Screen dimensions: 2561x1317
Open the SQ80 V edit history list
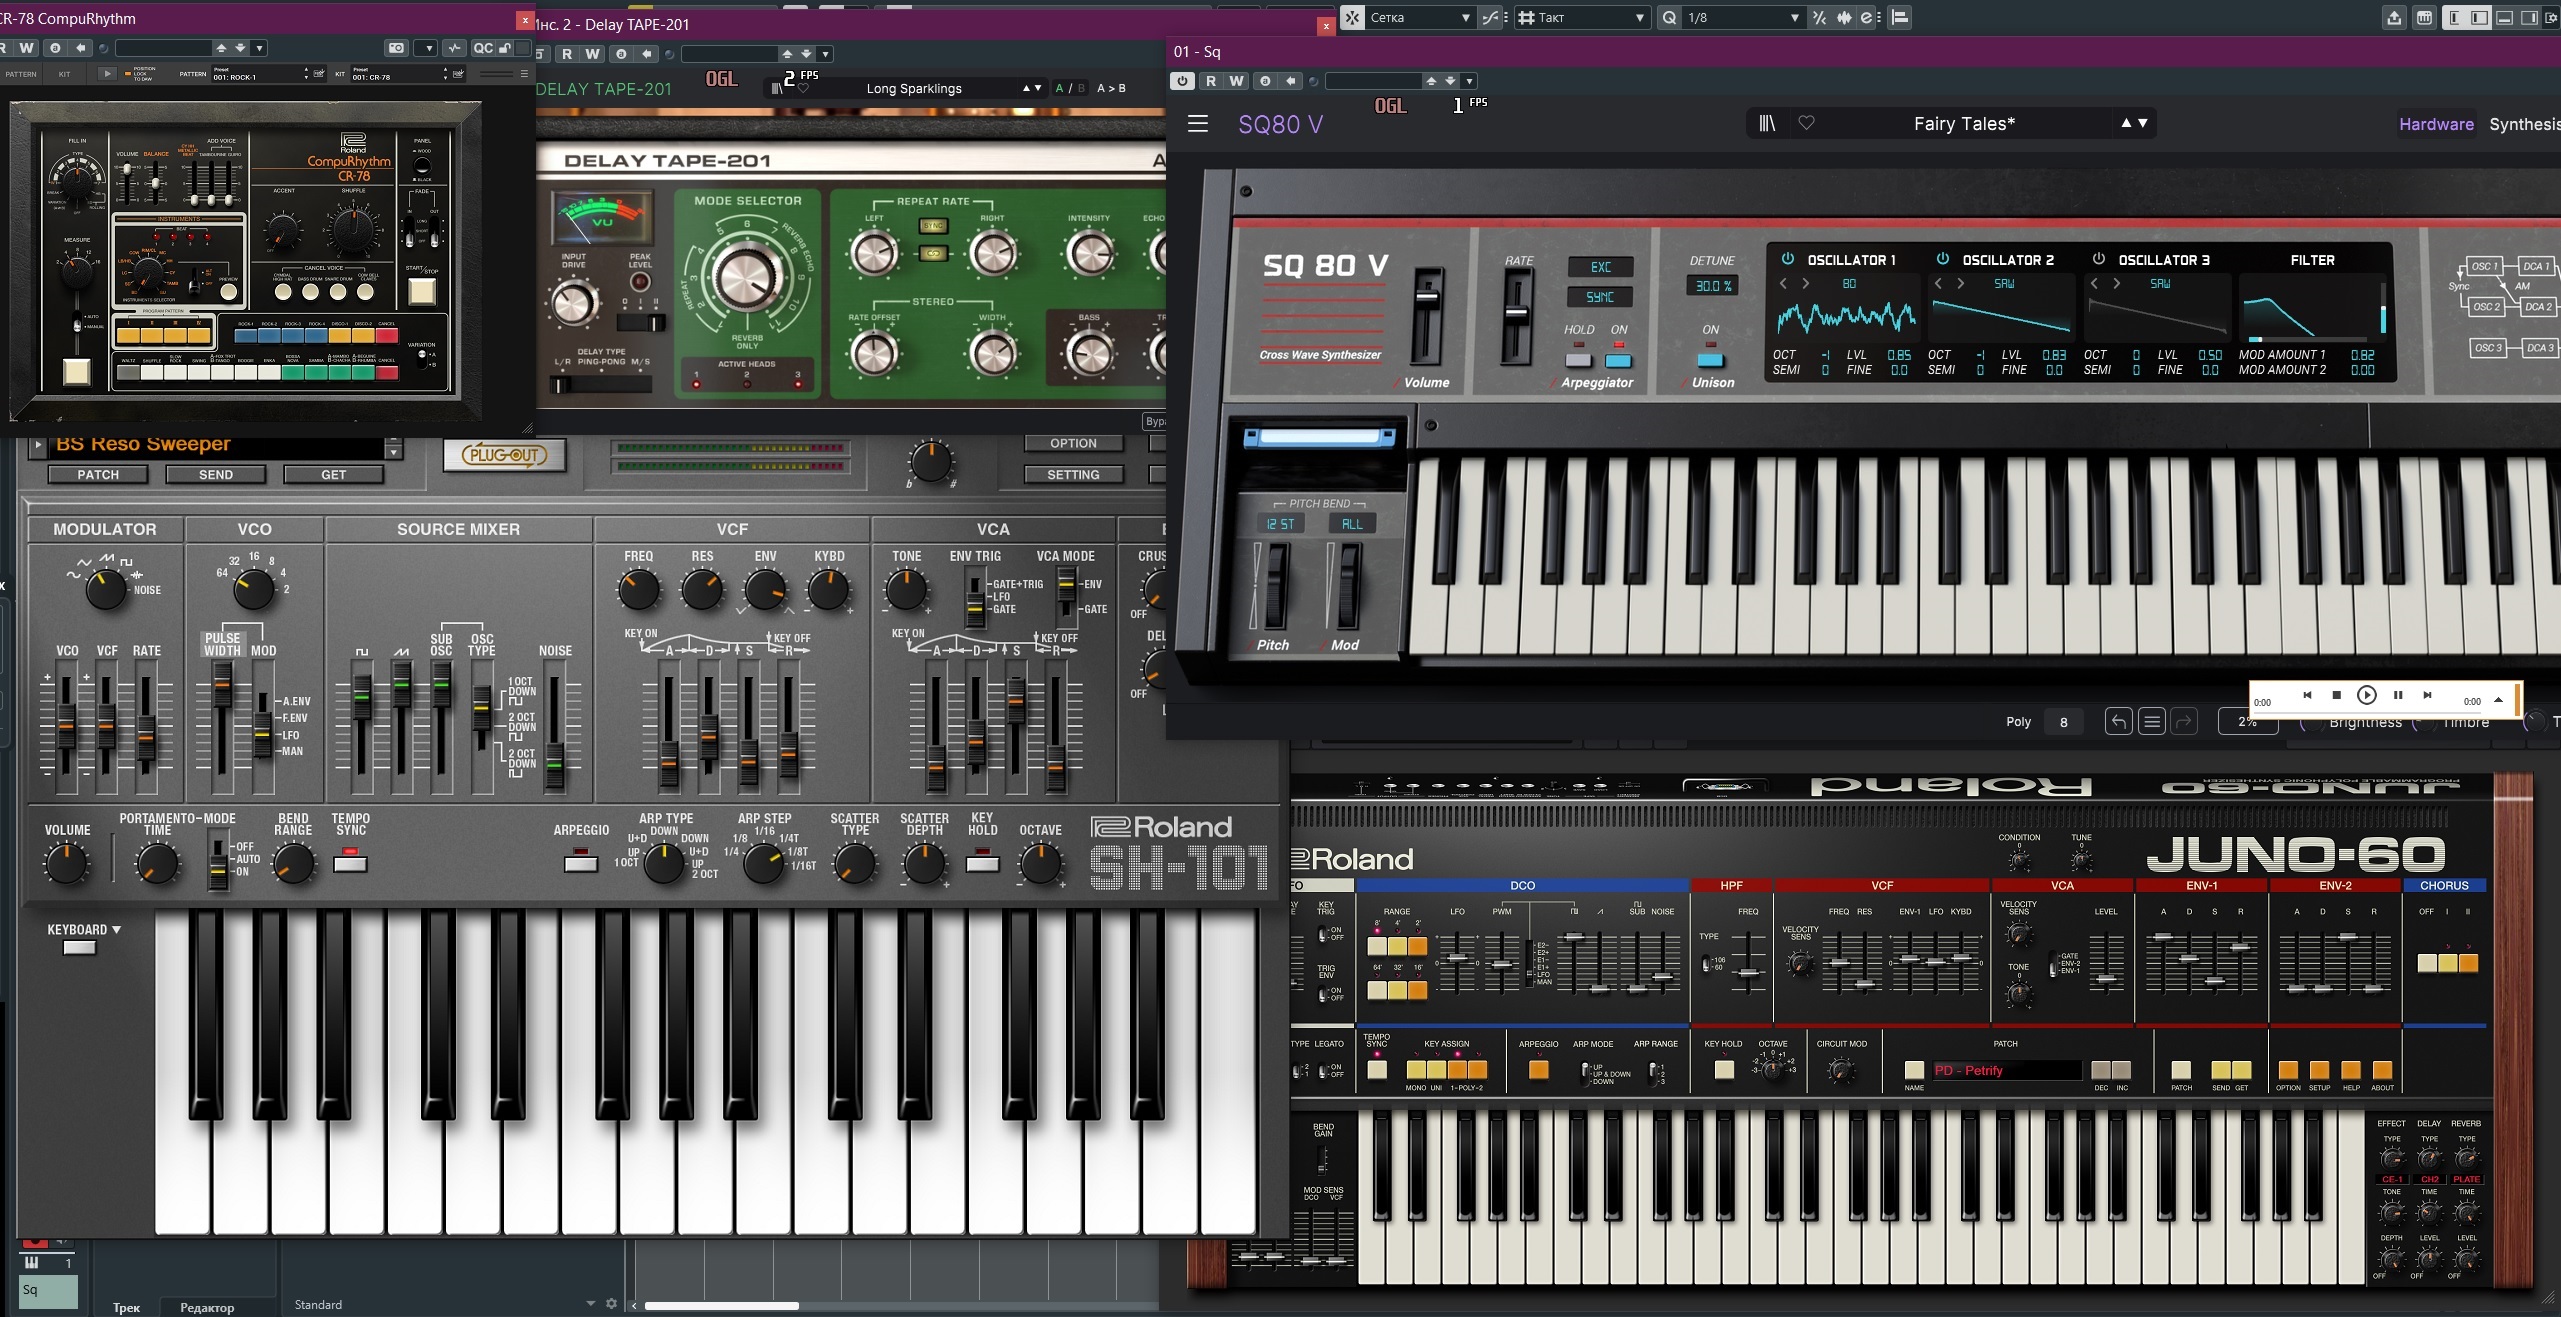(2152, 721)
